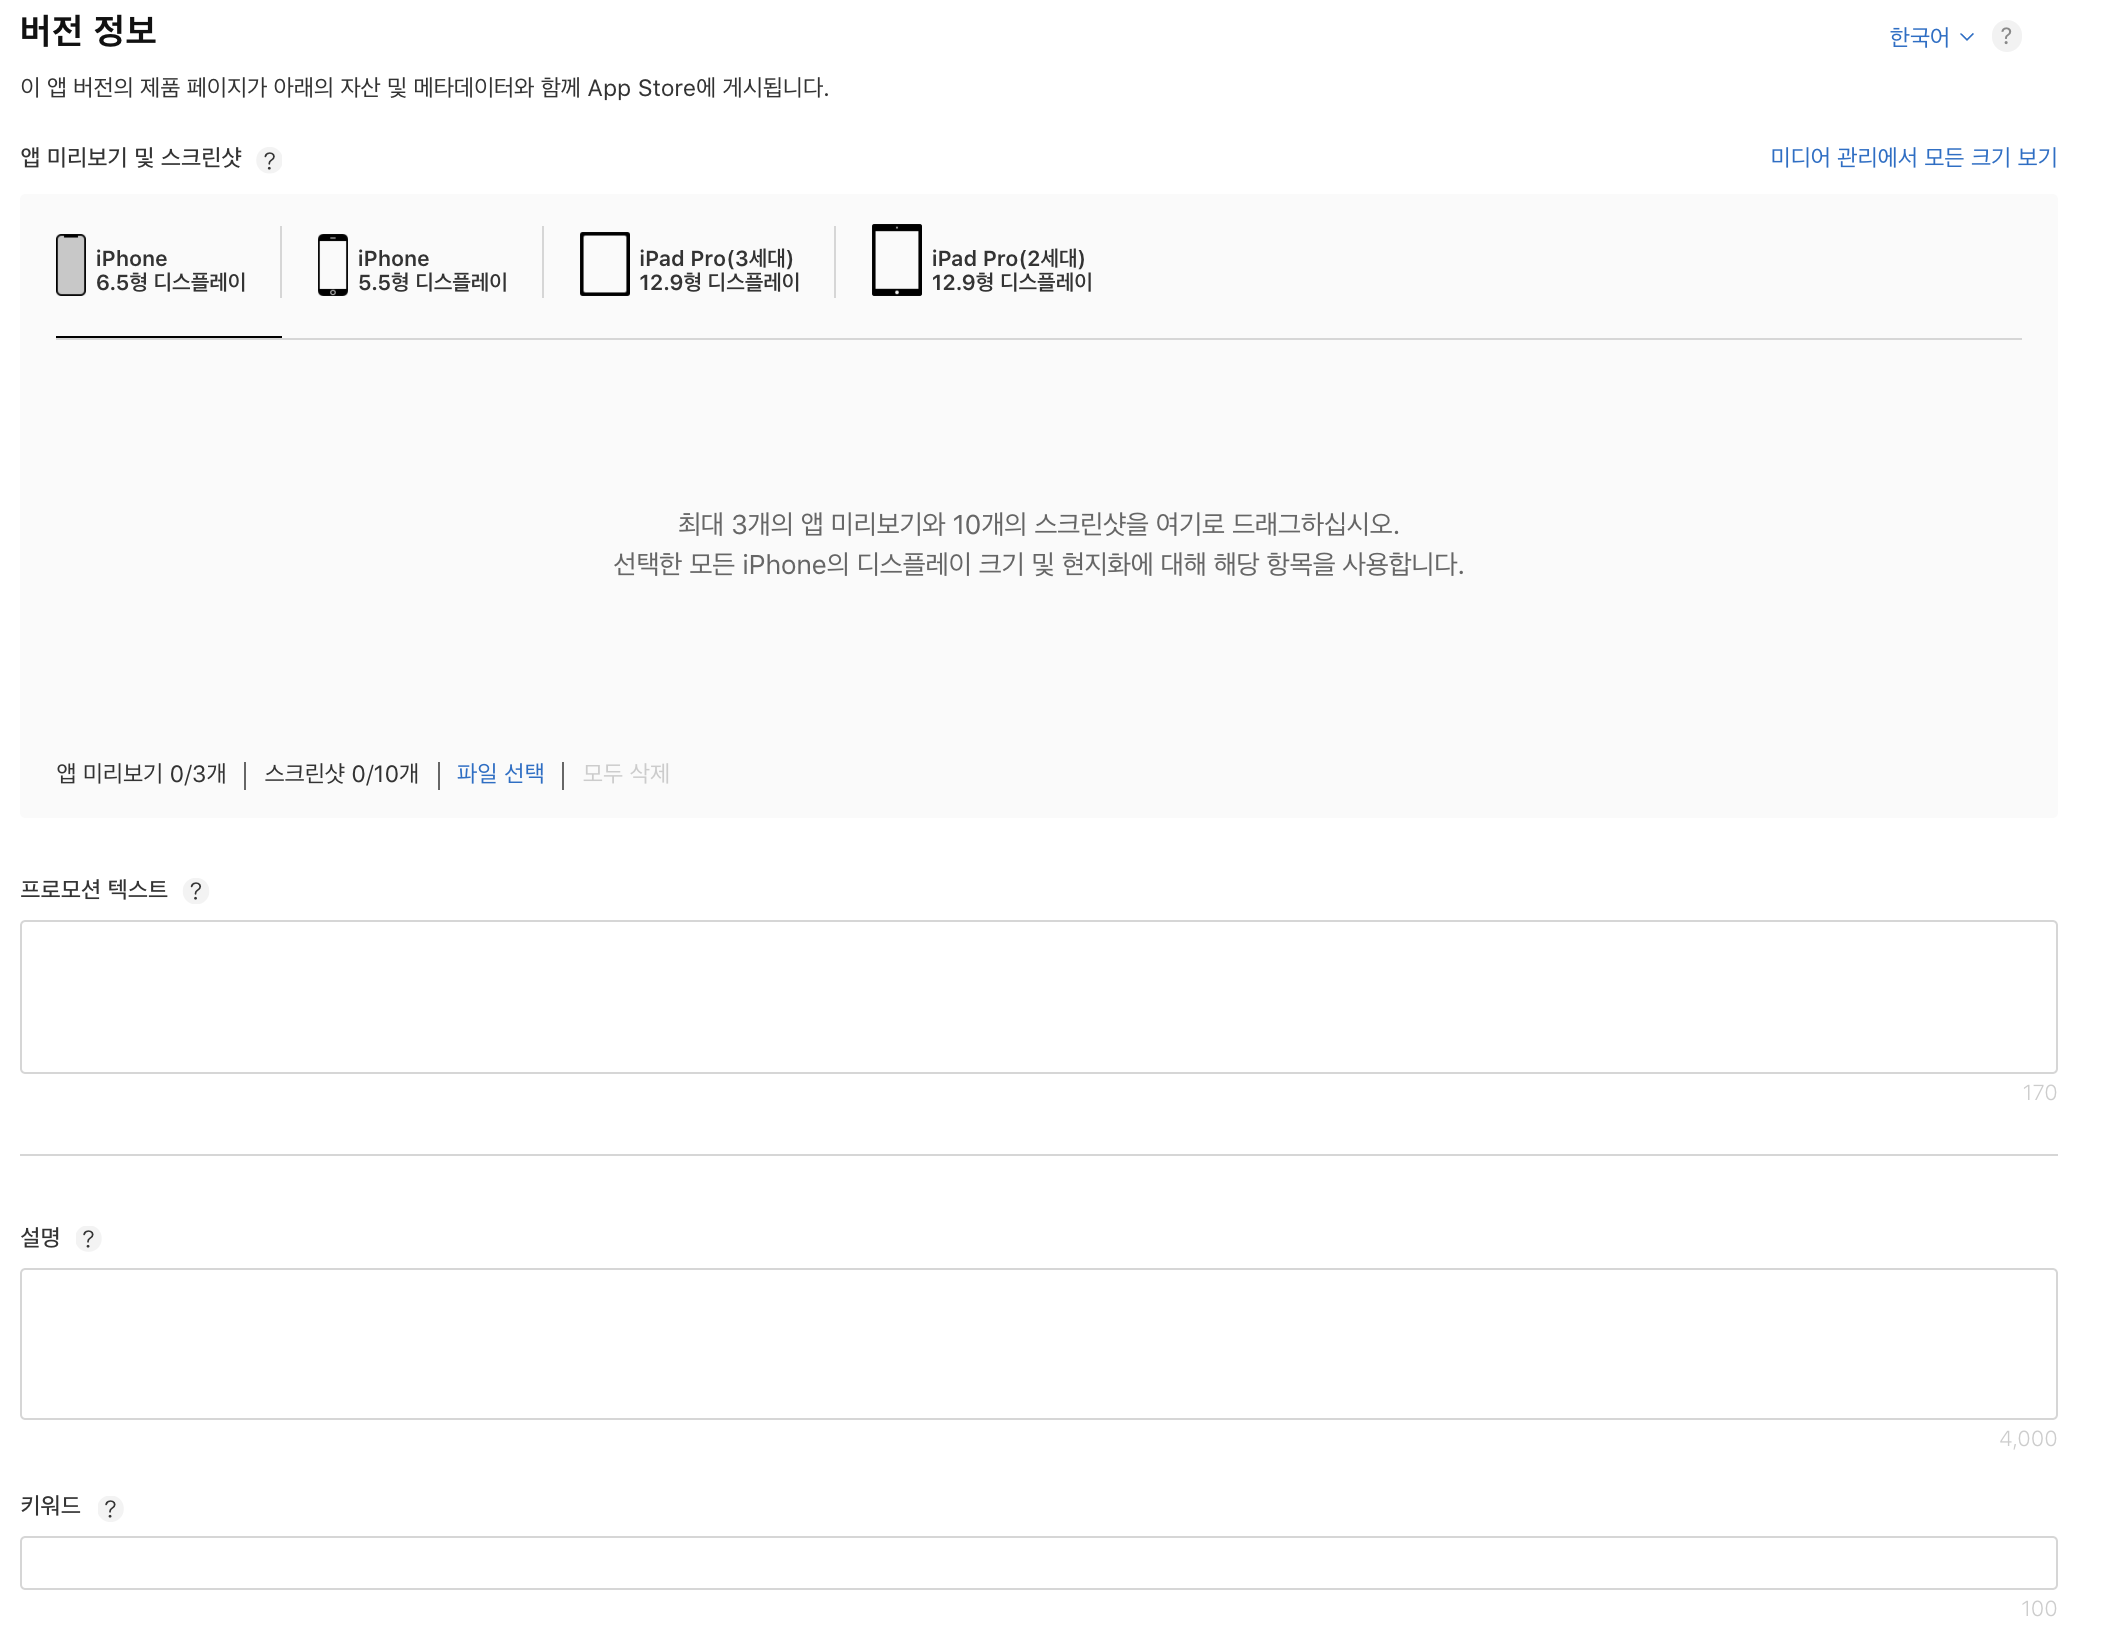
Task: Click 파일 선택 link
Action: pyautogui.click(x=500, y=773)
